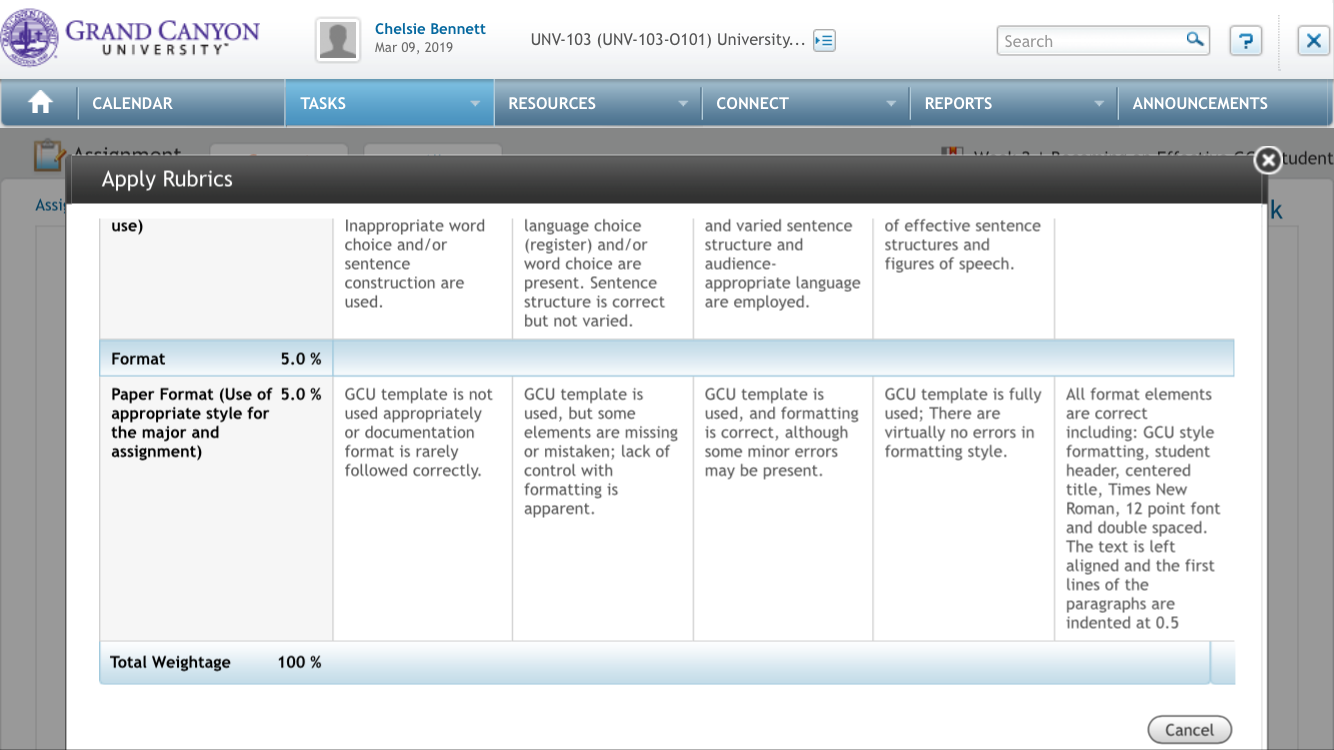Close the Apply Rubrics dialog with round X

pos(1267,160)
